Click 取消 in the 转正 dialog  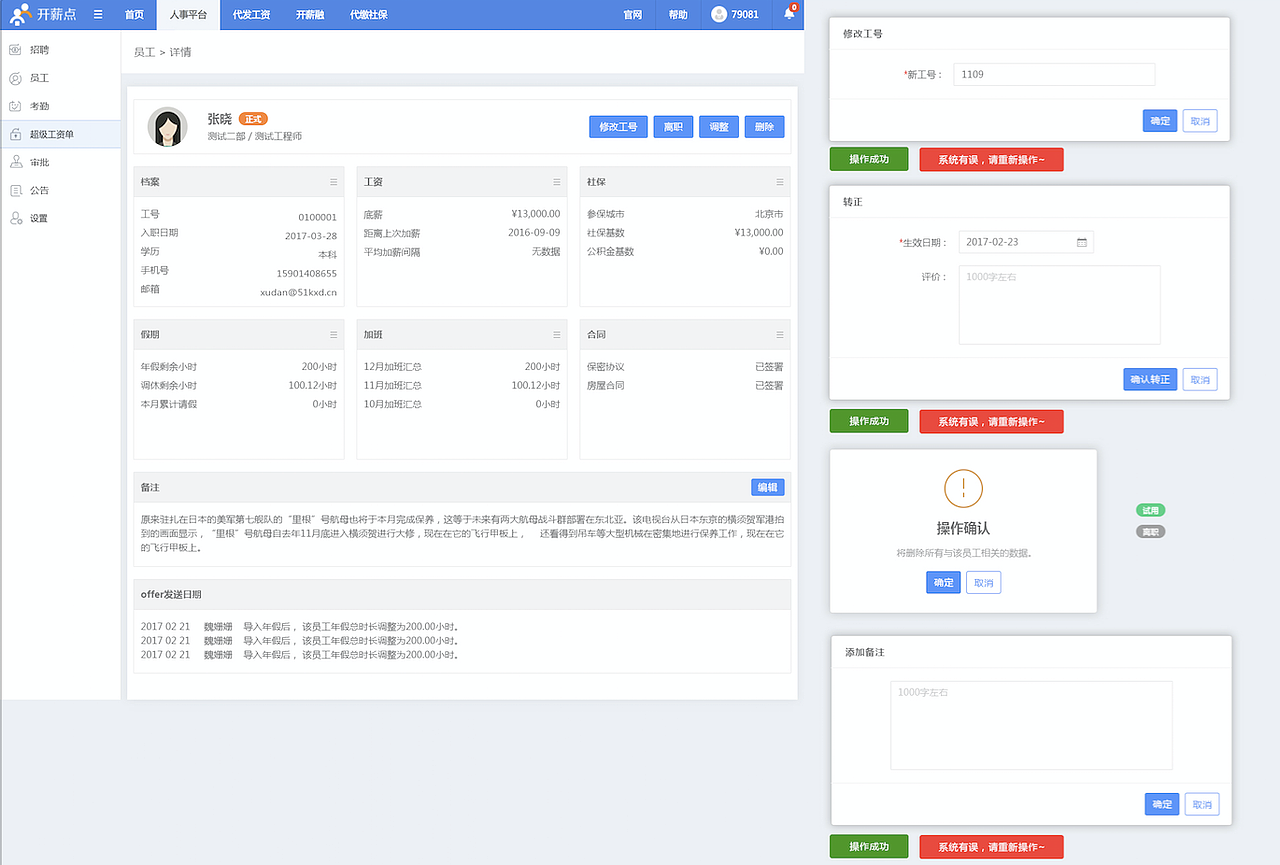(1200, 379)
